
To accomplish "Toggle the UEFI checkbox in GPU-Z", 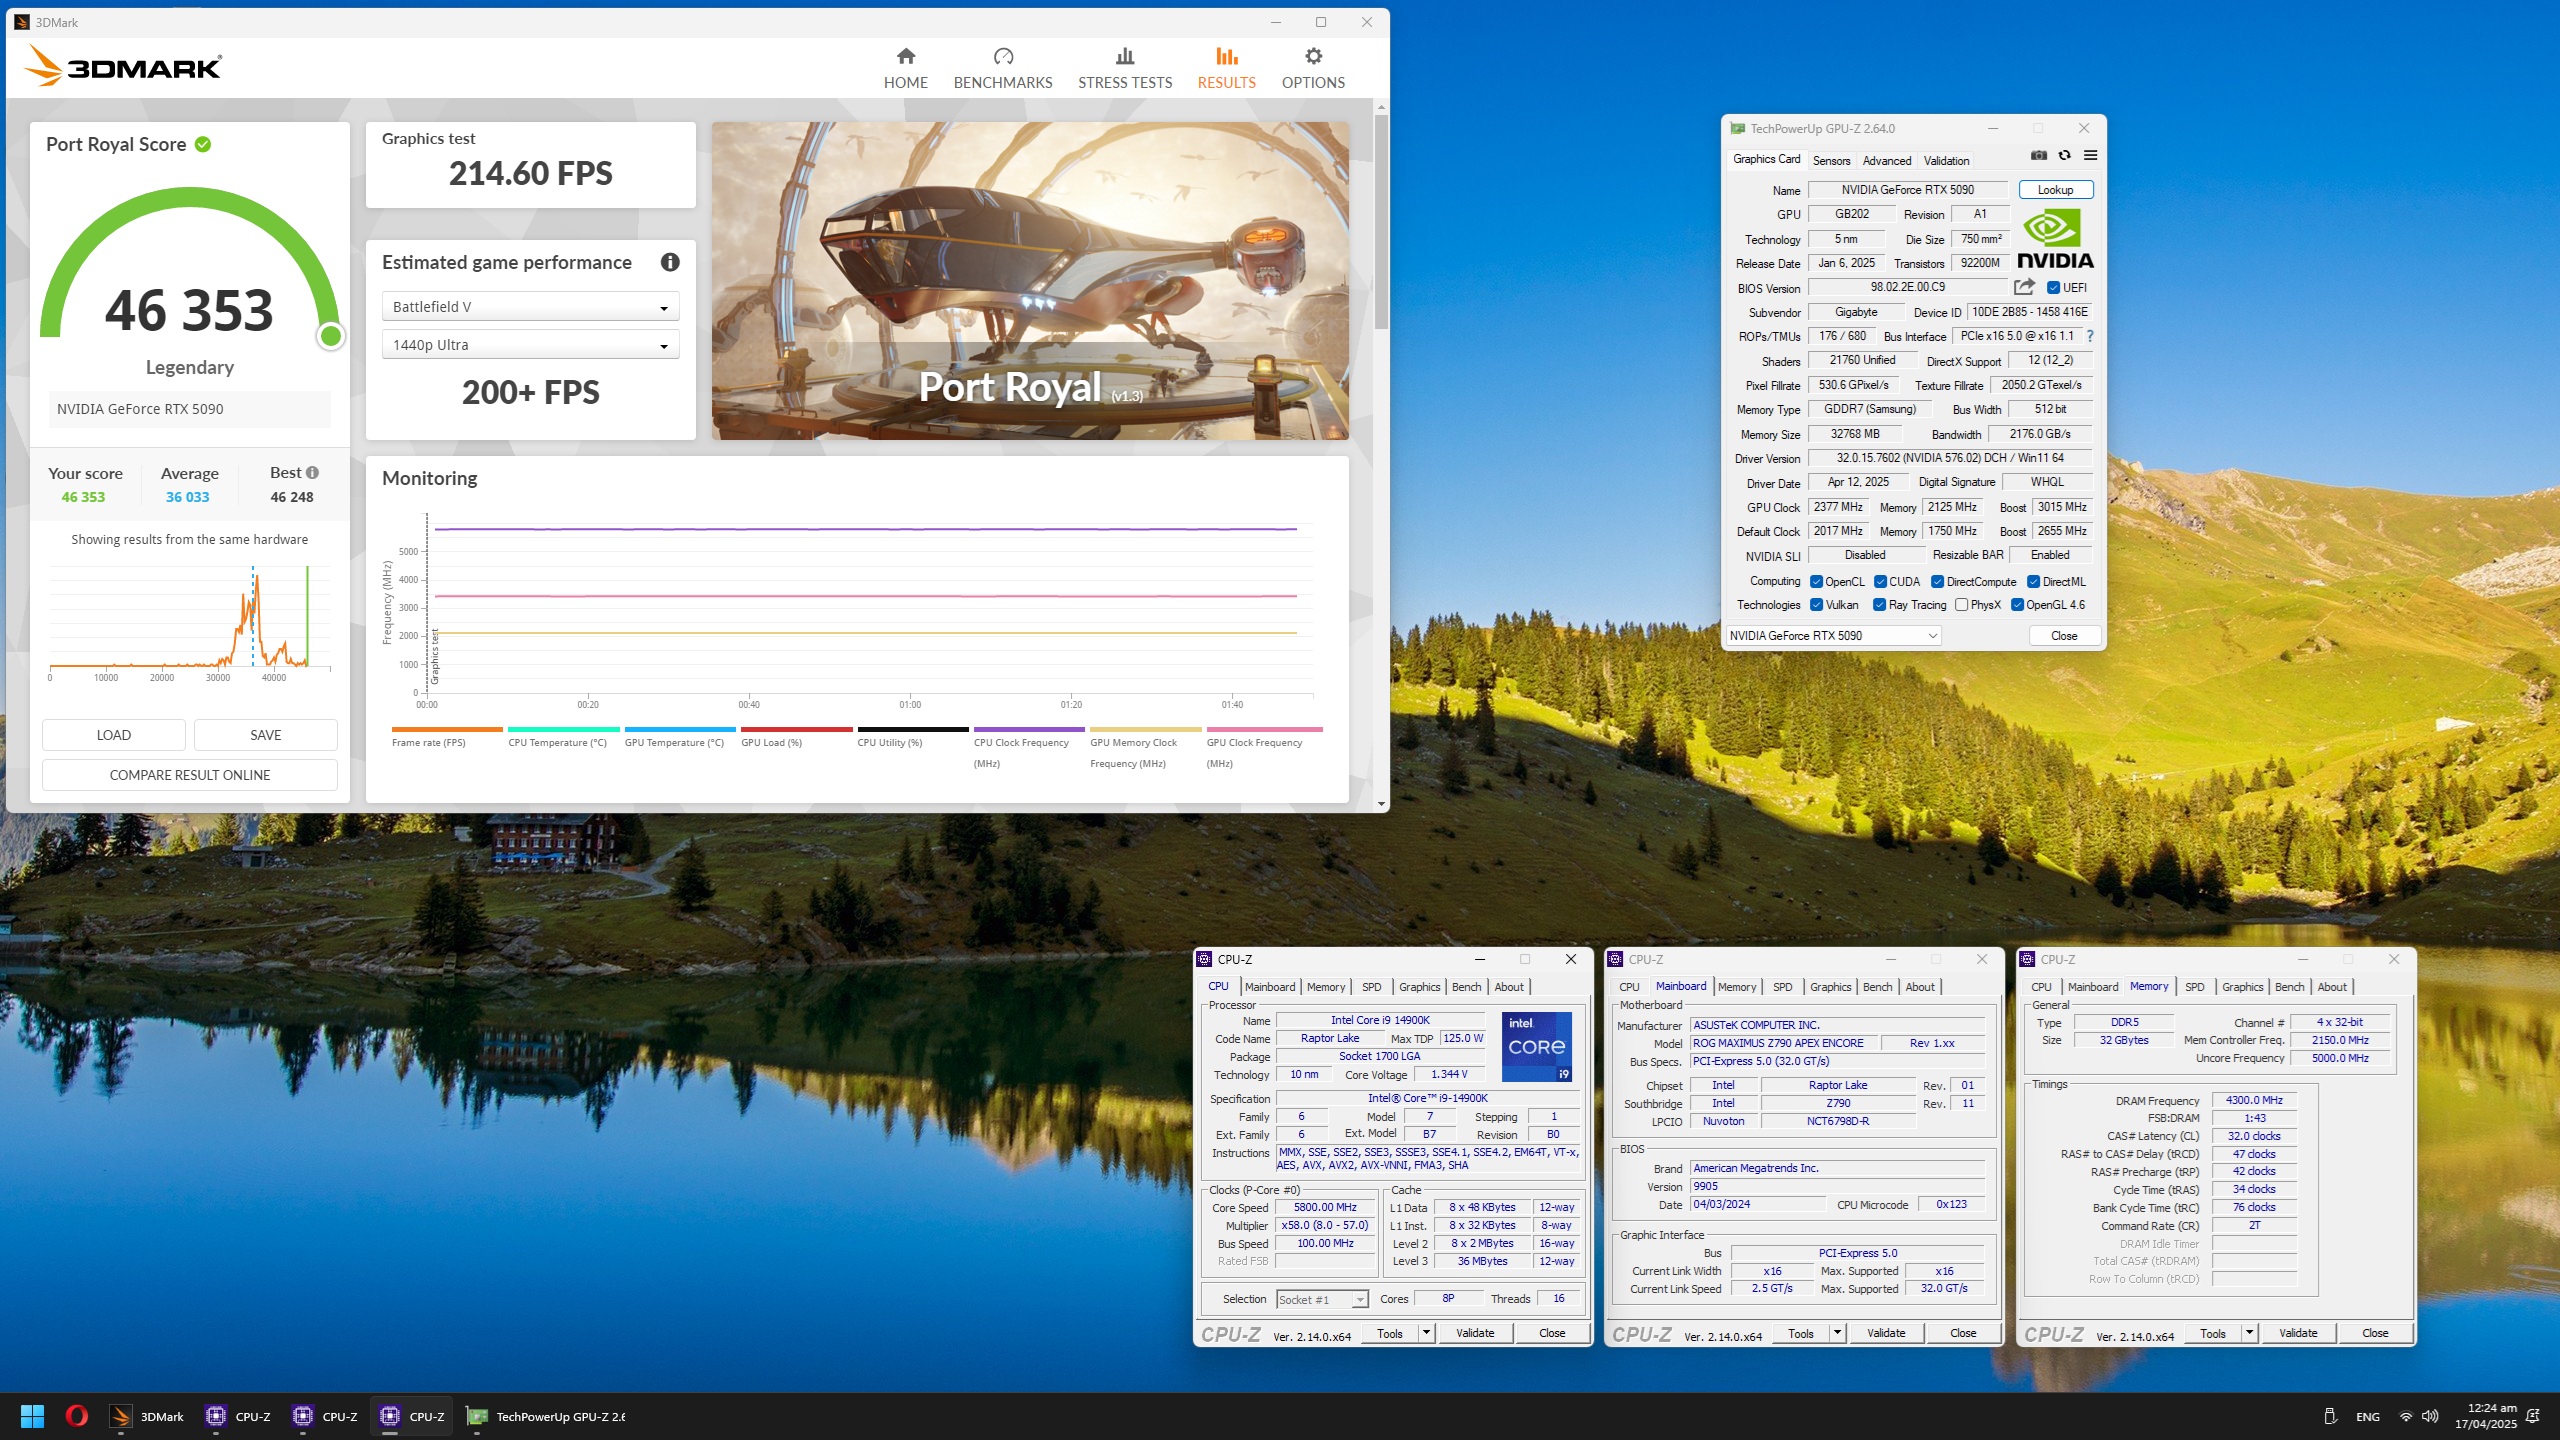I will coord(2053,288).
